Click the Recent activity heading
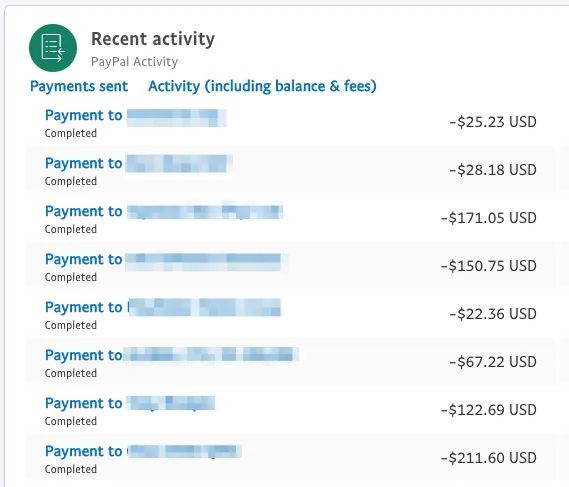The width and height of the screenshot is (569, 487). [153, 38]
